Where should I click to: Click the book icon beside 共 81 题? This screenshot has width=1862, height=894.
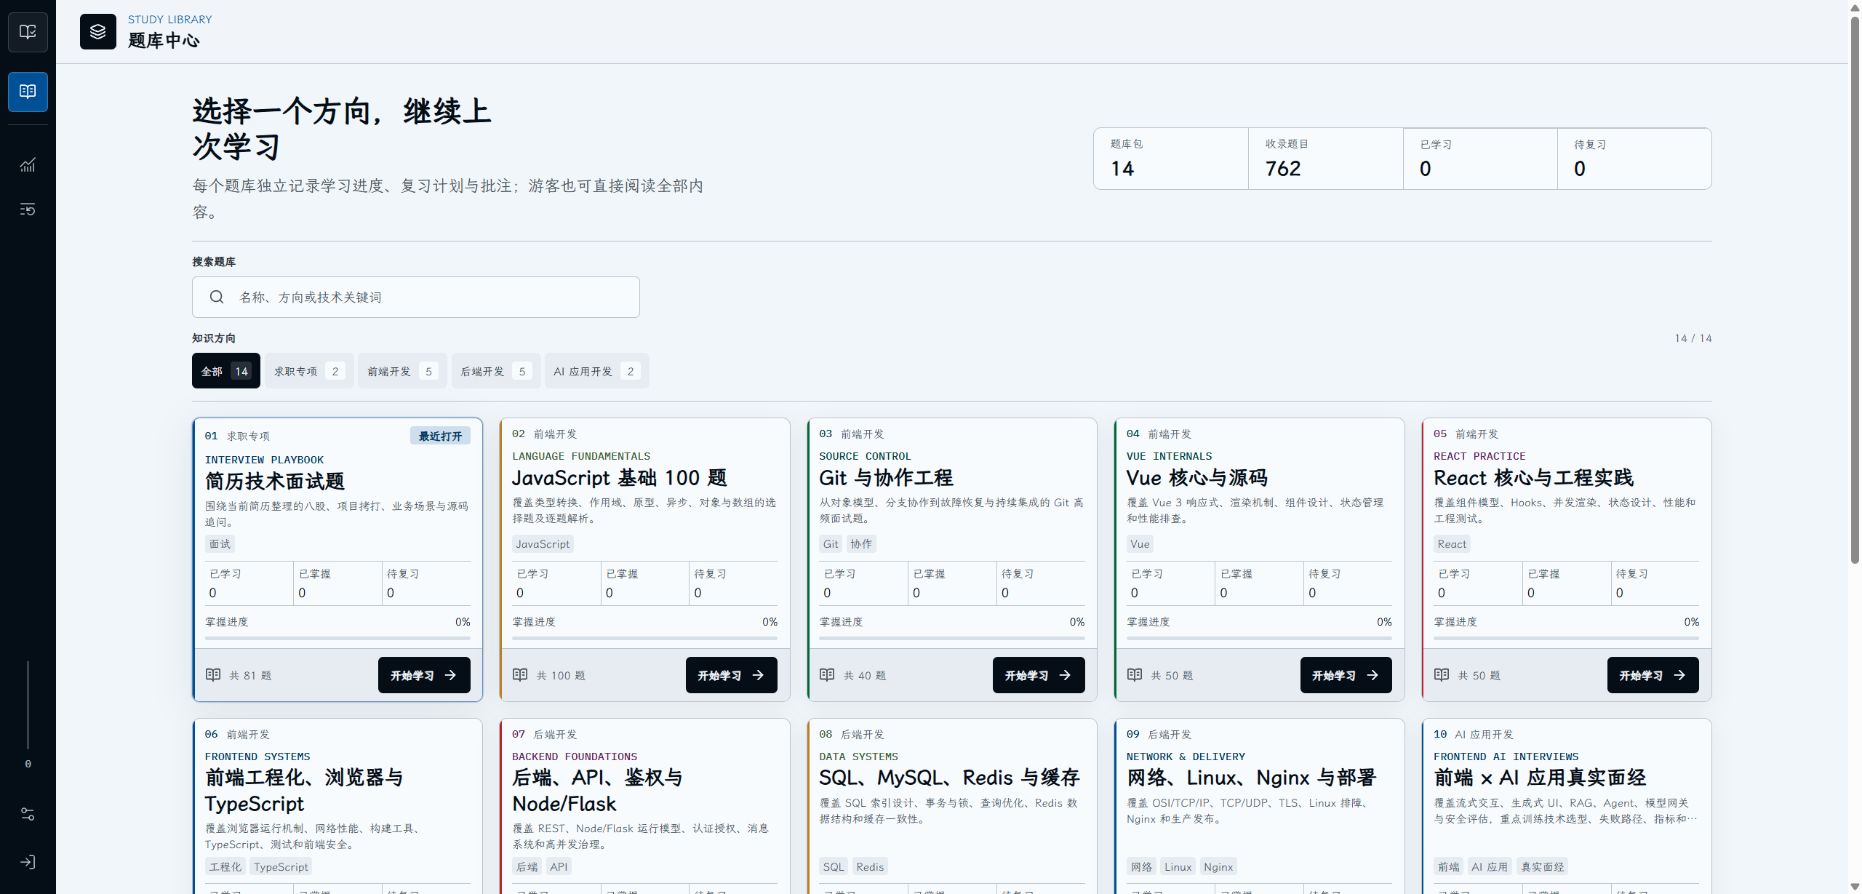pyautogui.click(x=213, y=675)
